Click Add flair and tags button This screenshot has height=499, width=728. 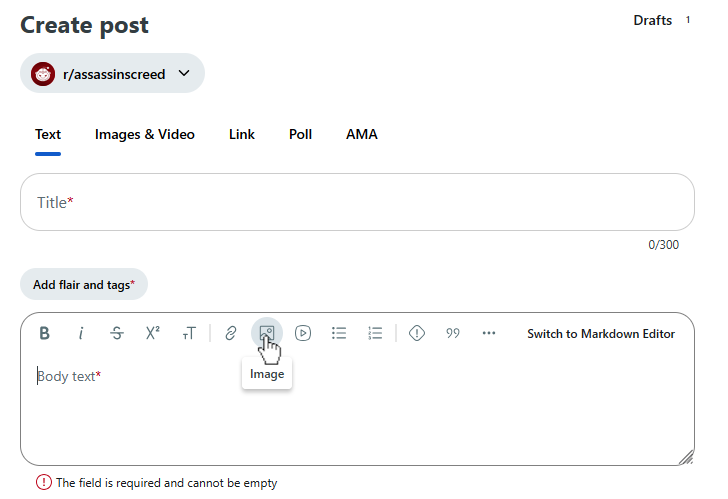click(x=84, y=285)
